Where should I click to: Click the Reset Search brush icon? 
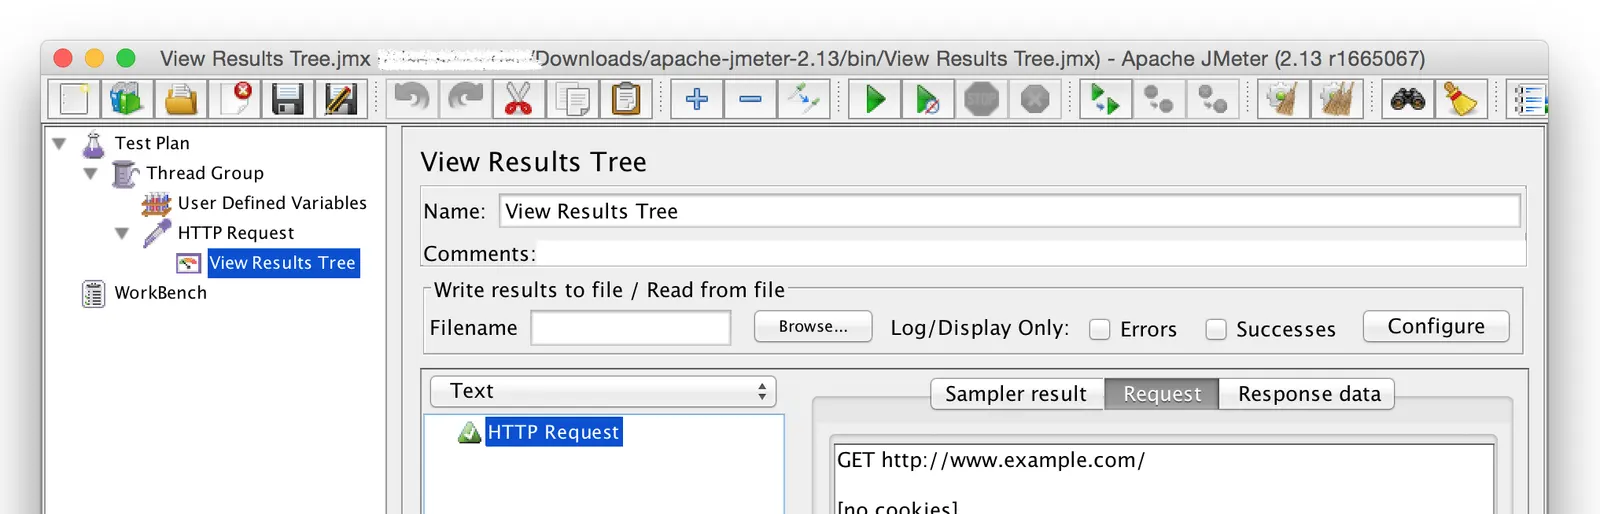click(x=1461, y=99)
